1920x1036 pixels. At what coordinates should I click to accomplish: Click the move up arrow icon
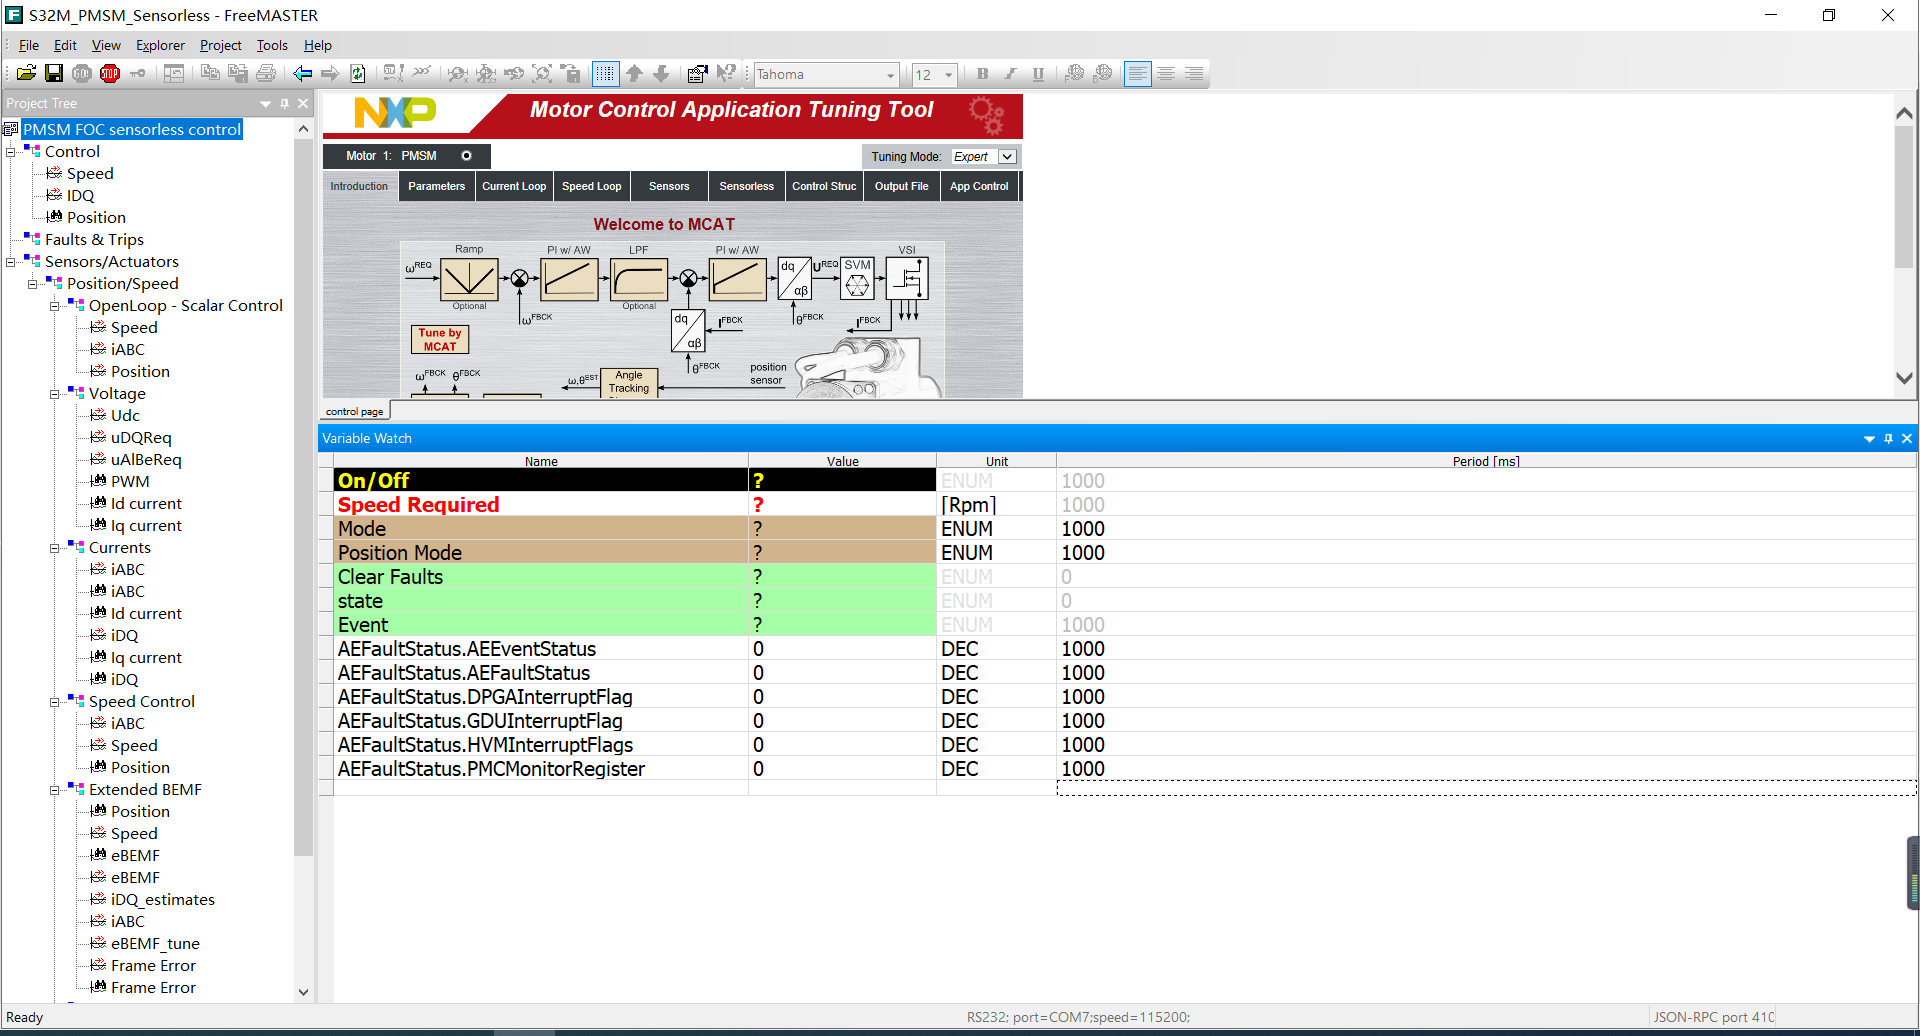click(634, 74)
